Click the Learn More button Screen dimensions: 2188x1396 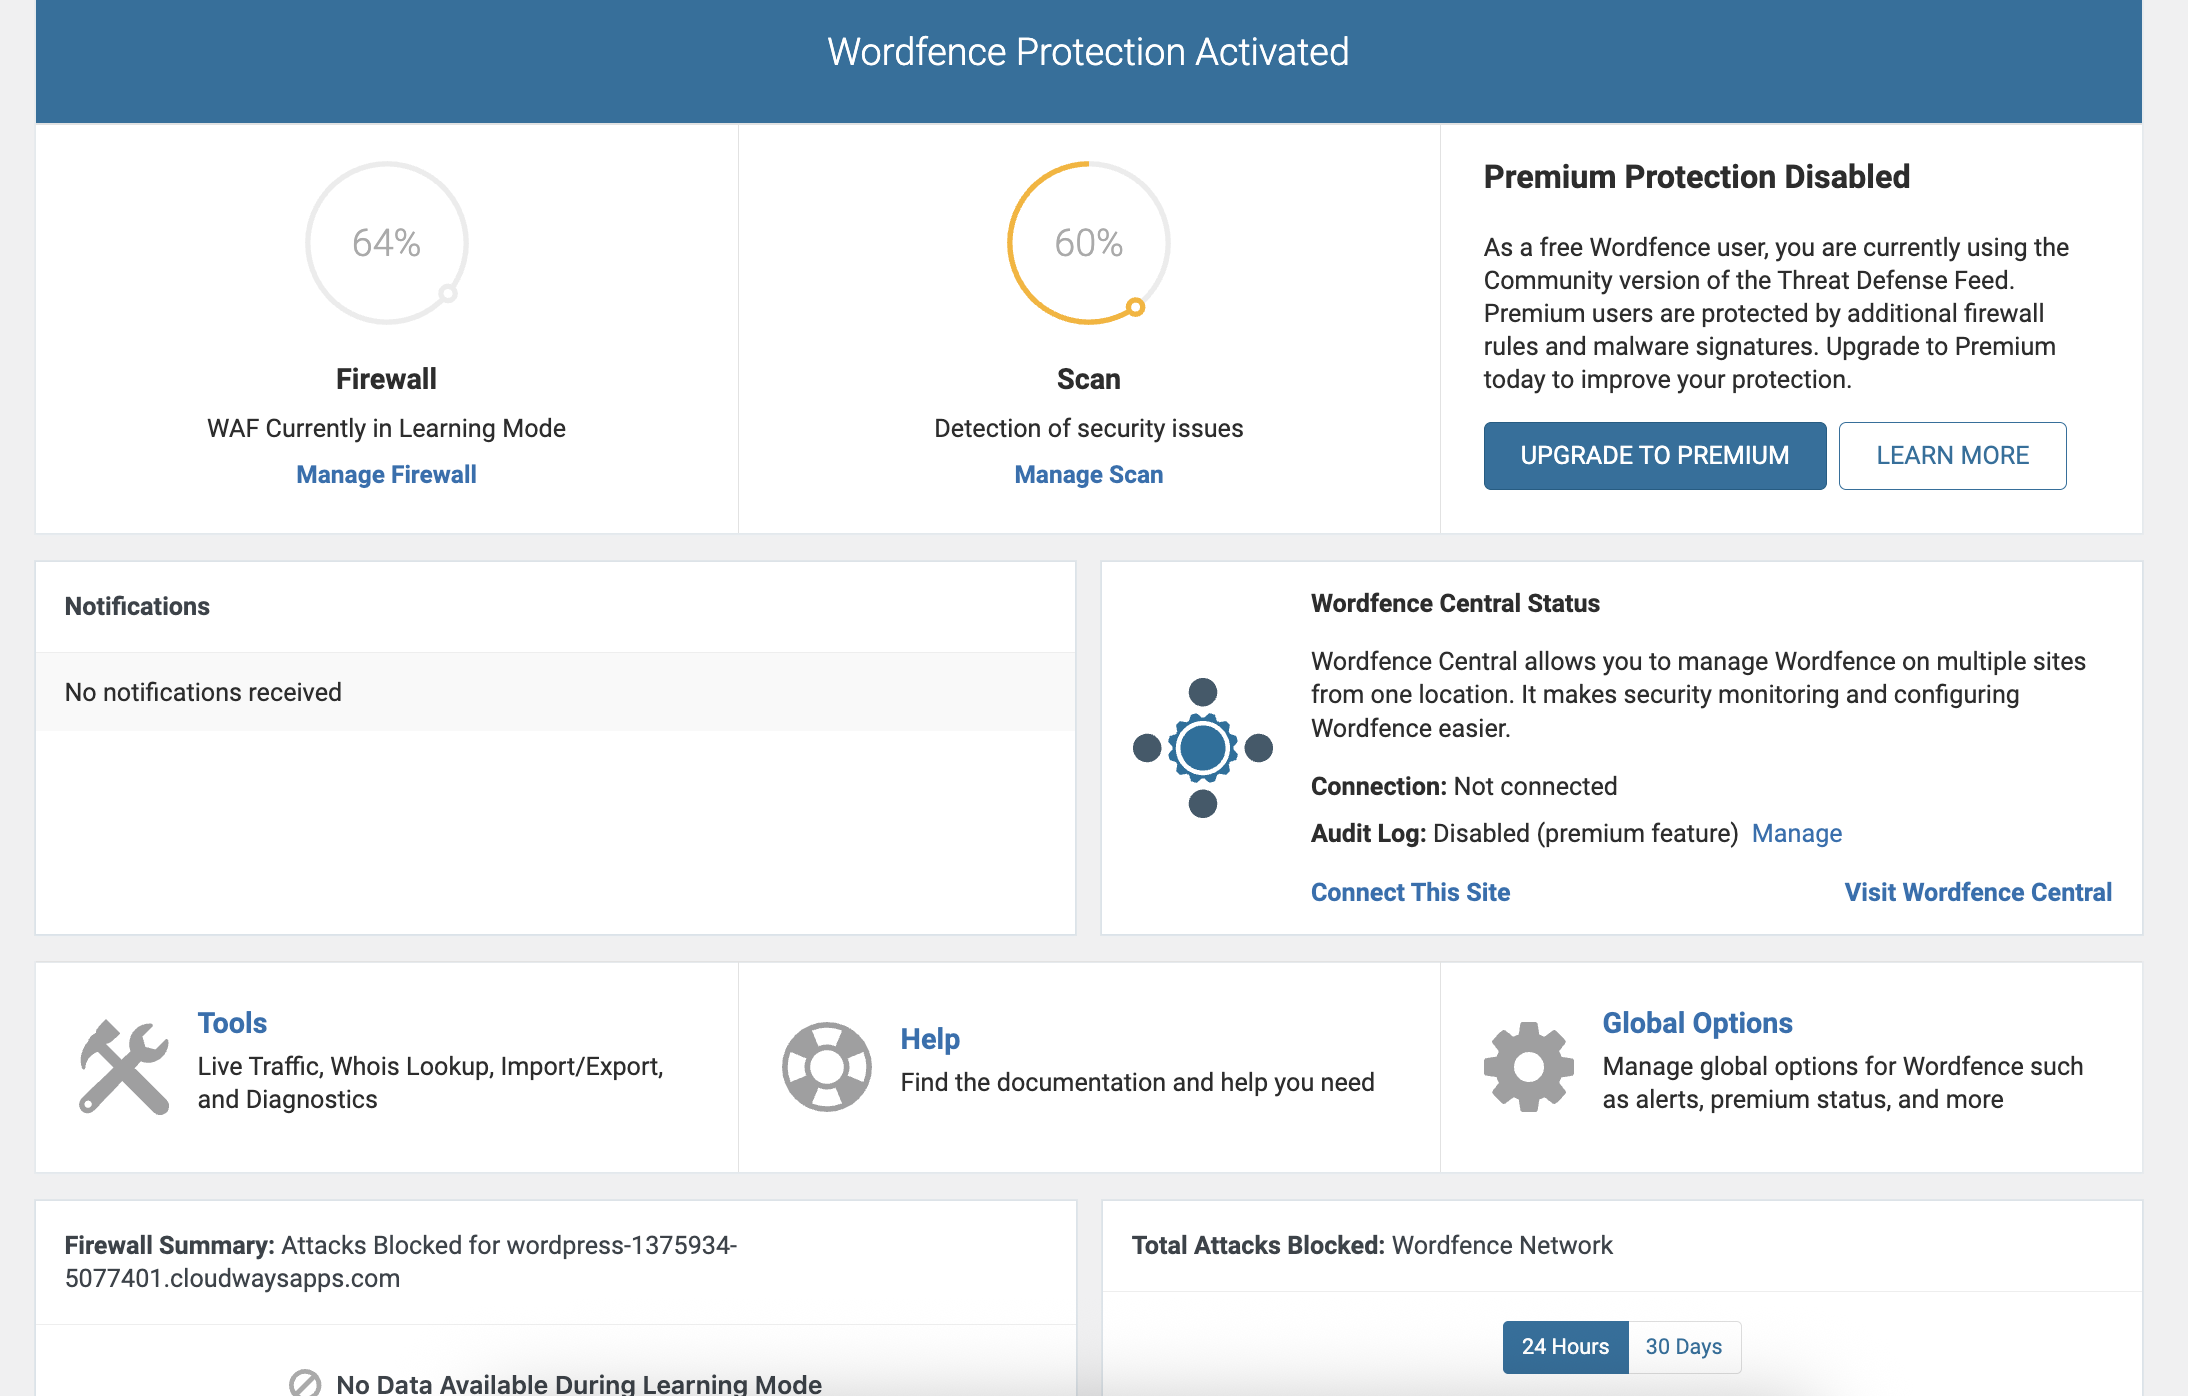[x=1951, y=456]
